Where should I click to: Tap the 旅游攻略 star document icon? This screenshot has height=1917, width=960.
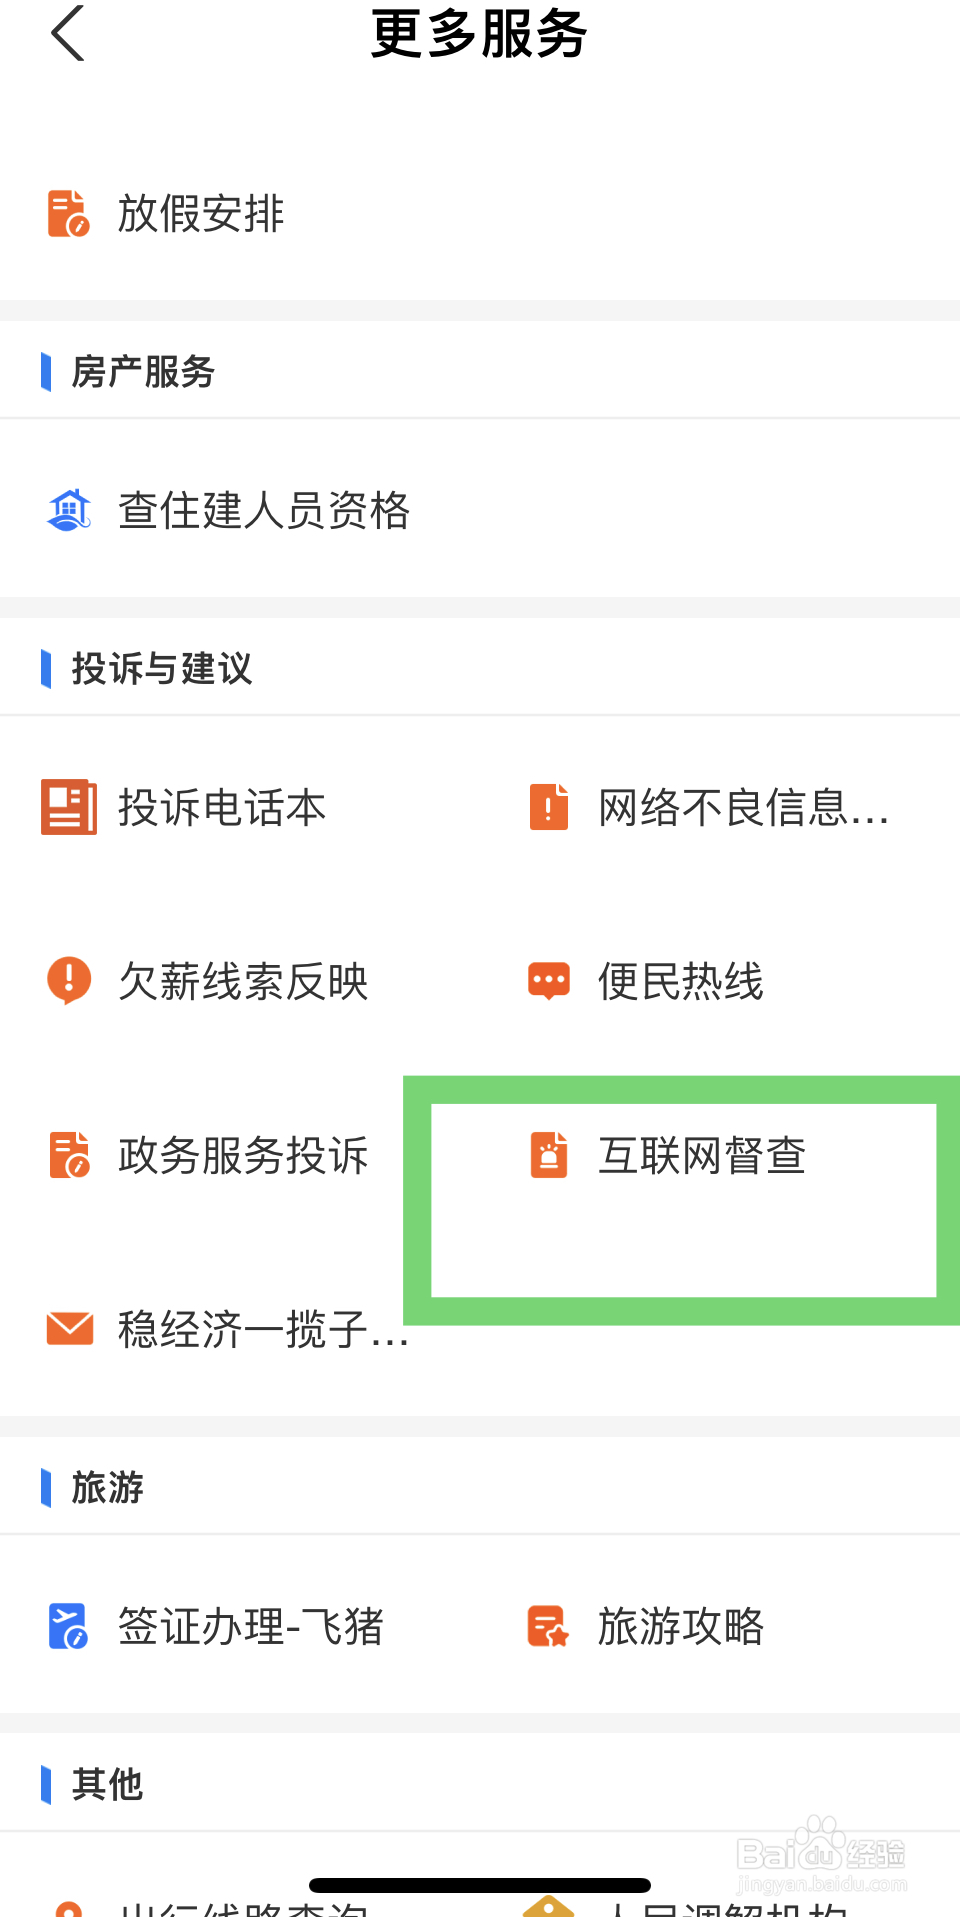(548, 1626)
